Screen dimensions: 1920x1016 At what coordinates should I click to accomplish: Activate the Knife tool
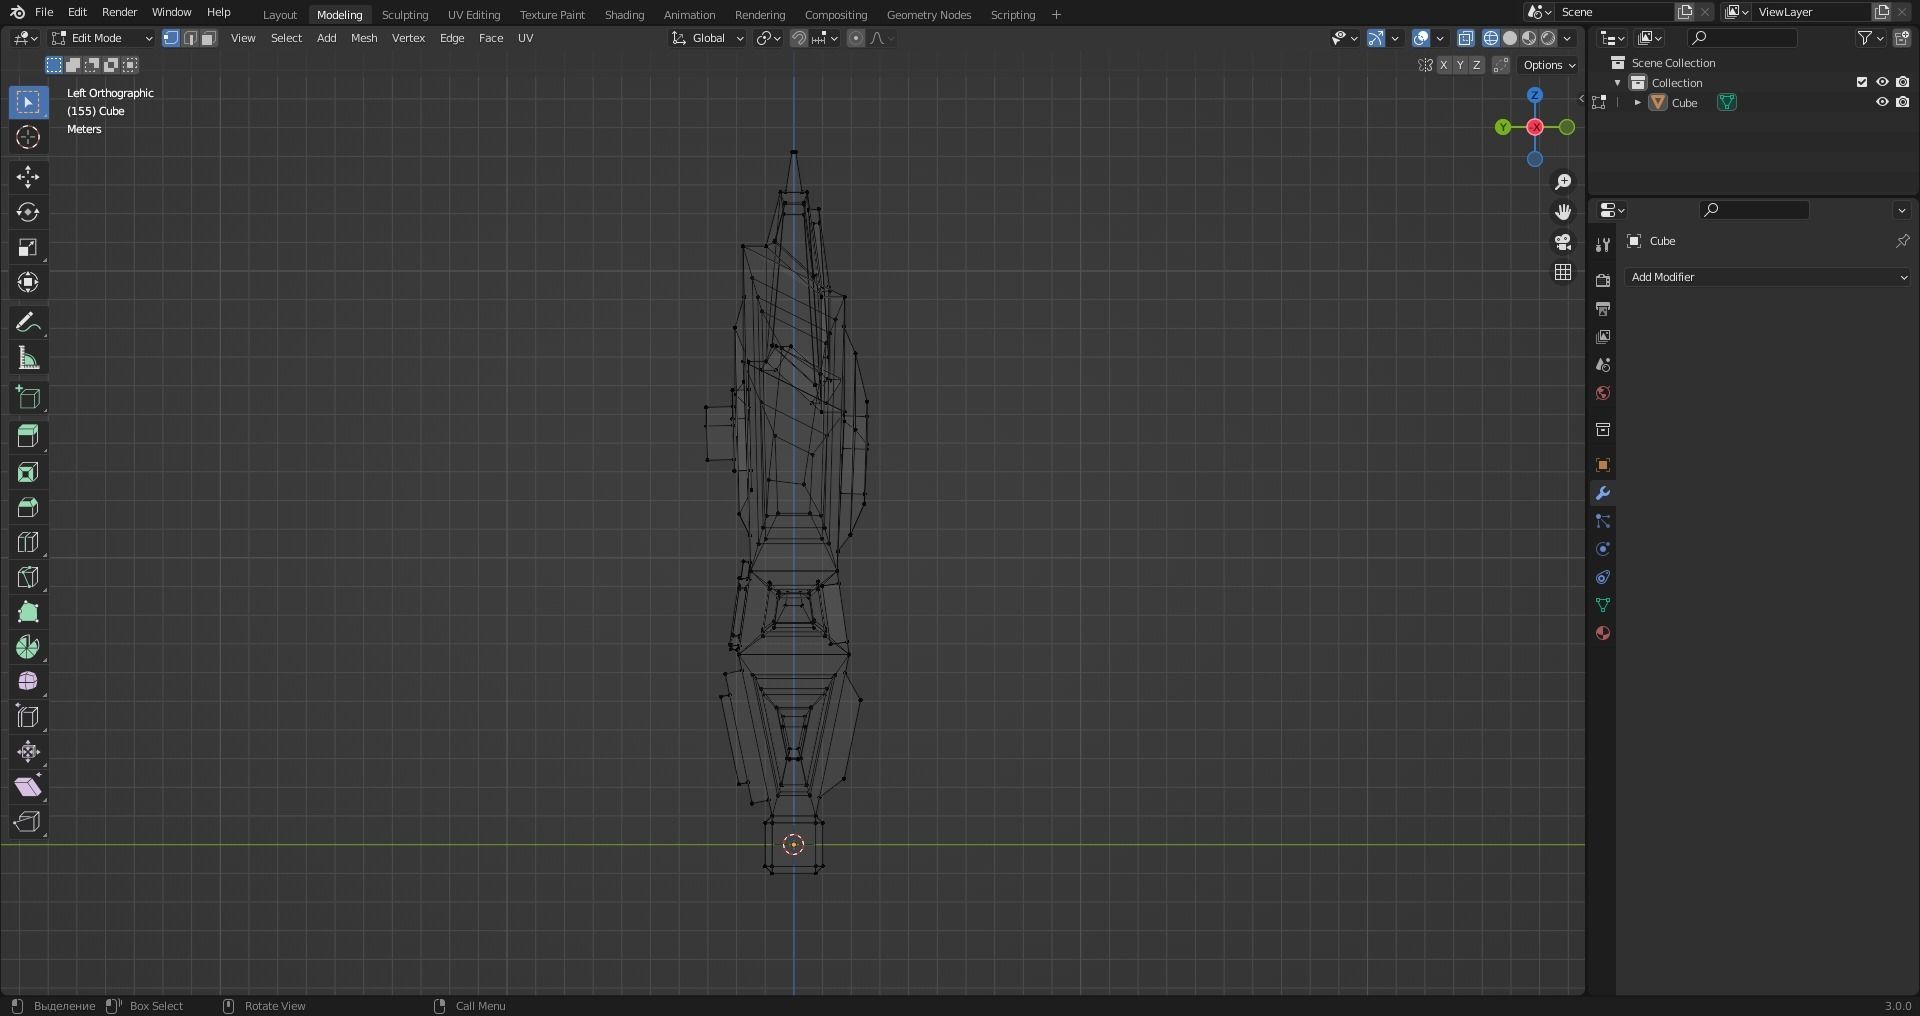pos(28,577)
